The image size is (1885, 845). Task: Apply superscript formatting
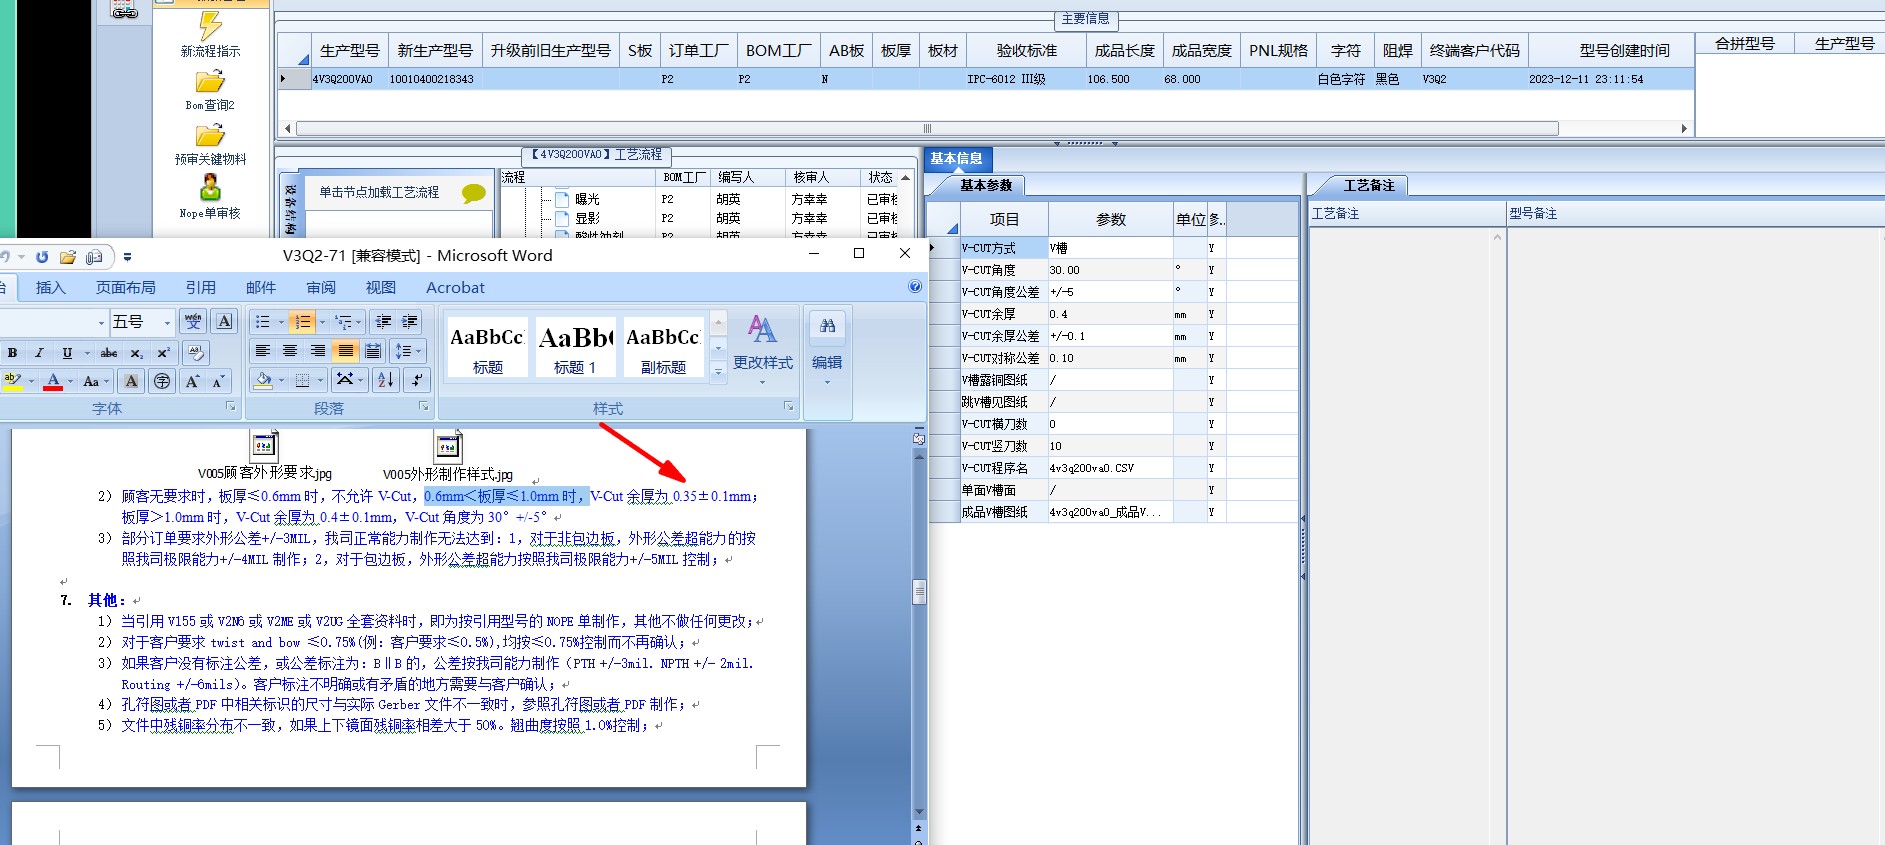click(x=163, y=353)
